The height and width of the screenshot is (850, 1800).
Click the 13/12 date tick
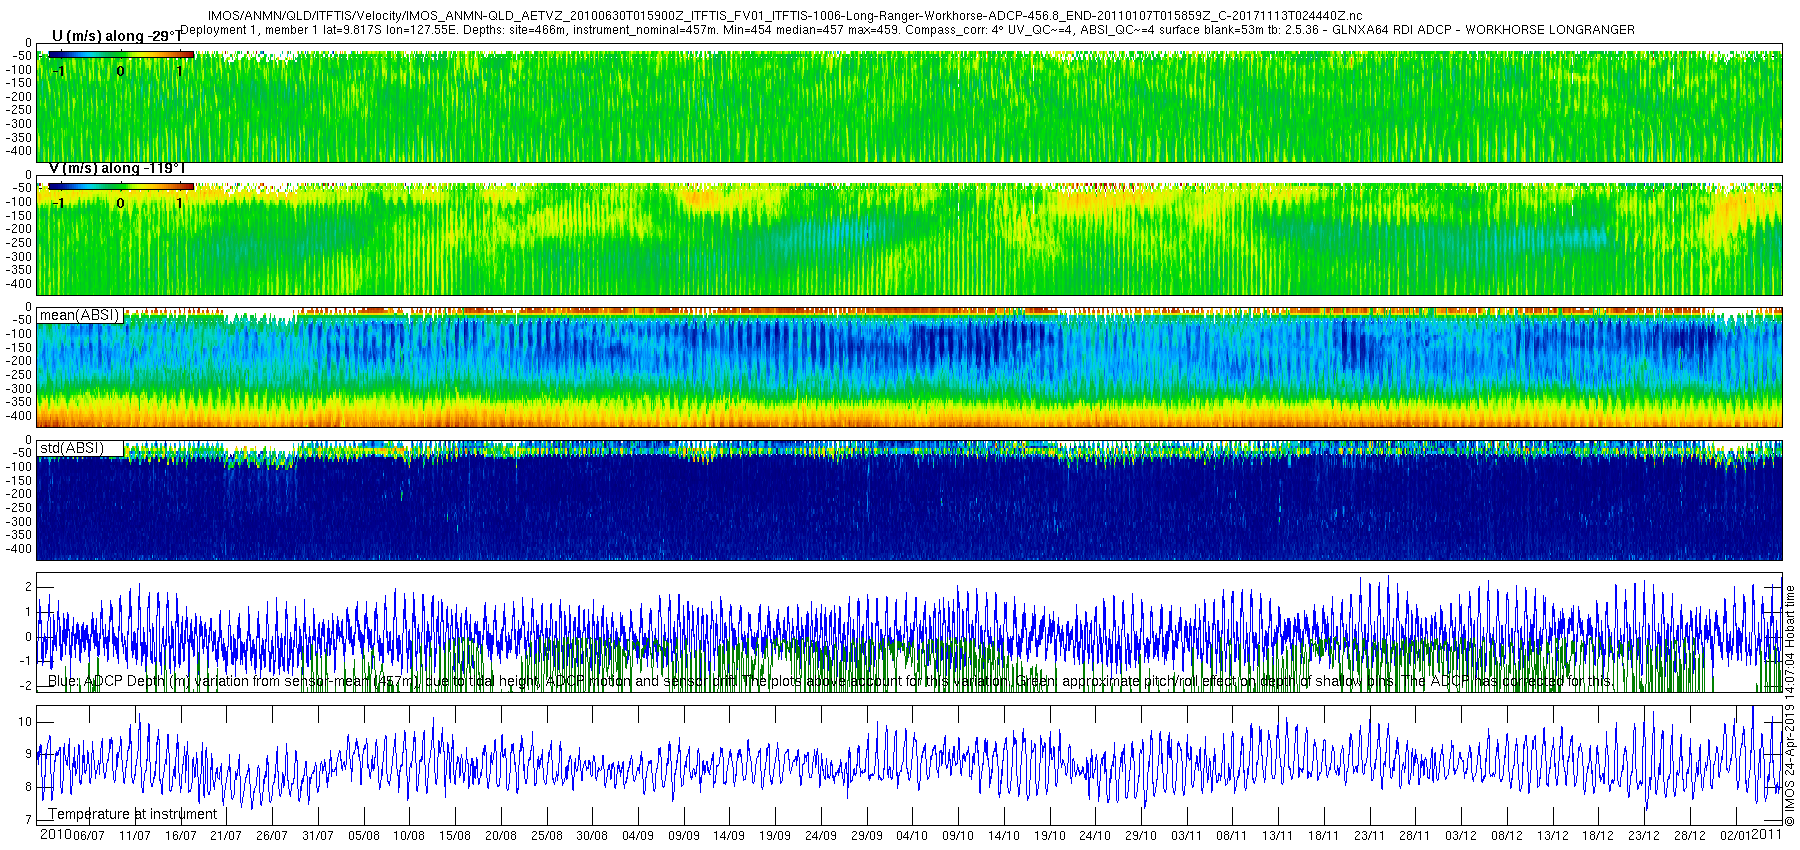click(x=1553, y=835)
